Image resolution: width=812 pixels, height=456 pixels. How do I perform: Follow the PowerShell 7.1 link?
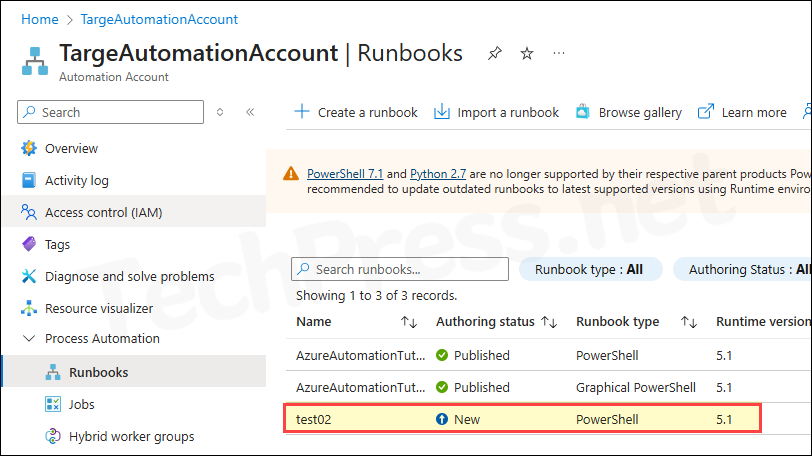(x=345, y=174)
